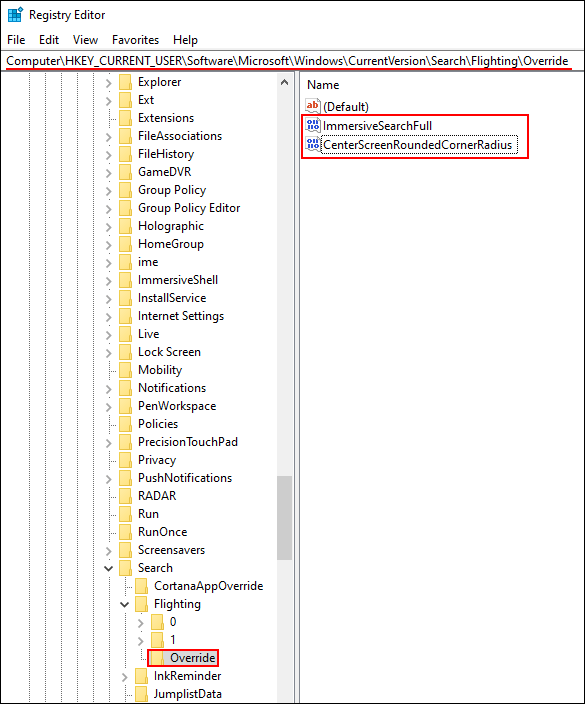Click the Registry Editor title bar icon
This screenshot has width=585, height=704.
15,15
